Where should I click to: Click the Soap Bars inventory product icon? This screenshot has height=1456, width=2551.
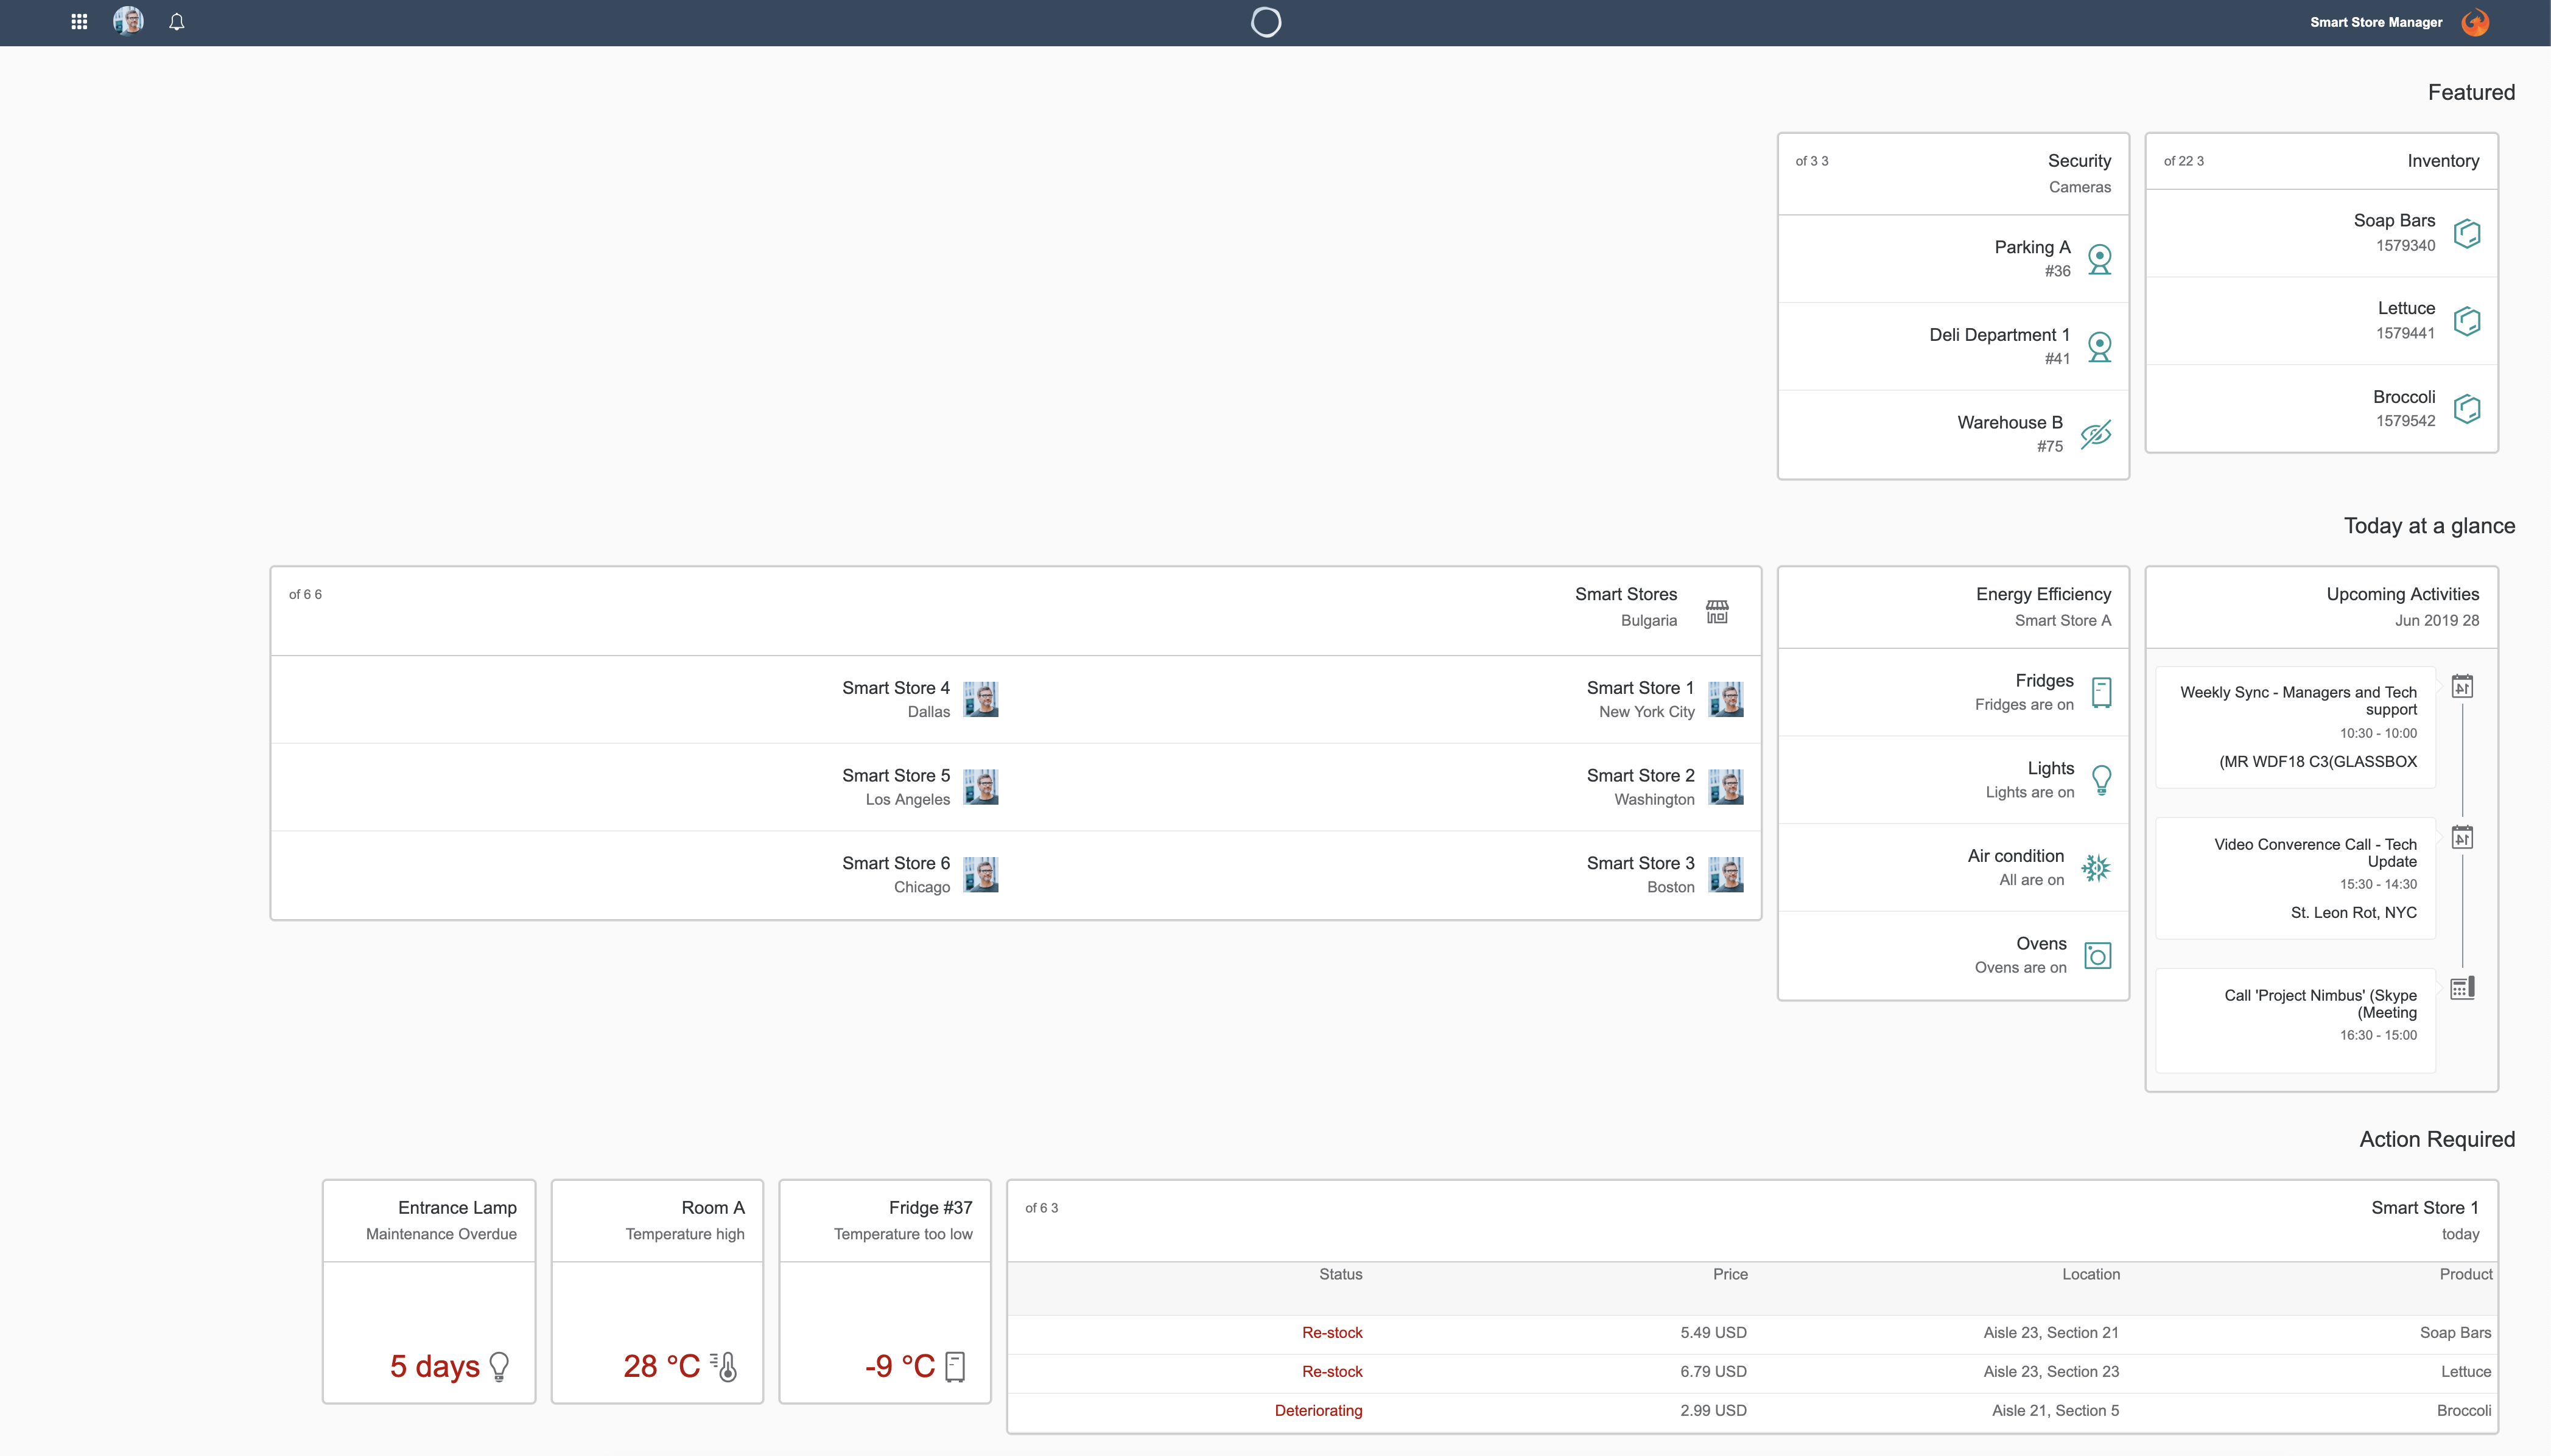[x=2466, y=233]
